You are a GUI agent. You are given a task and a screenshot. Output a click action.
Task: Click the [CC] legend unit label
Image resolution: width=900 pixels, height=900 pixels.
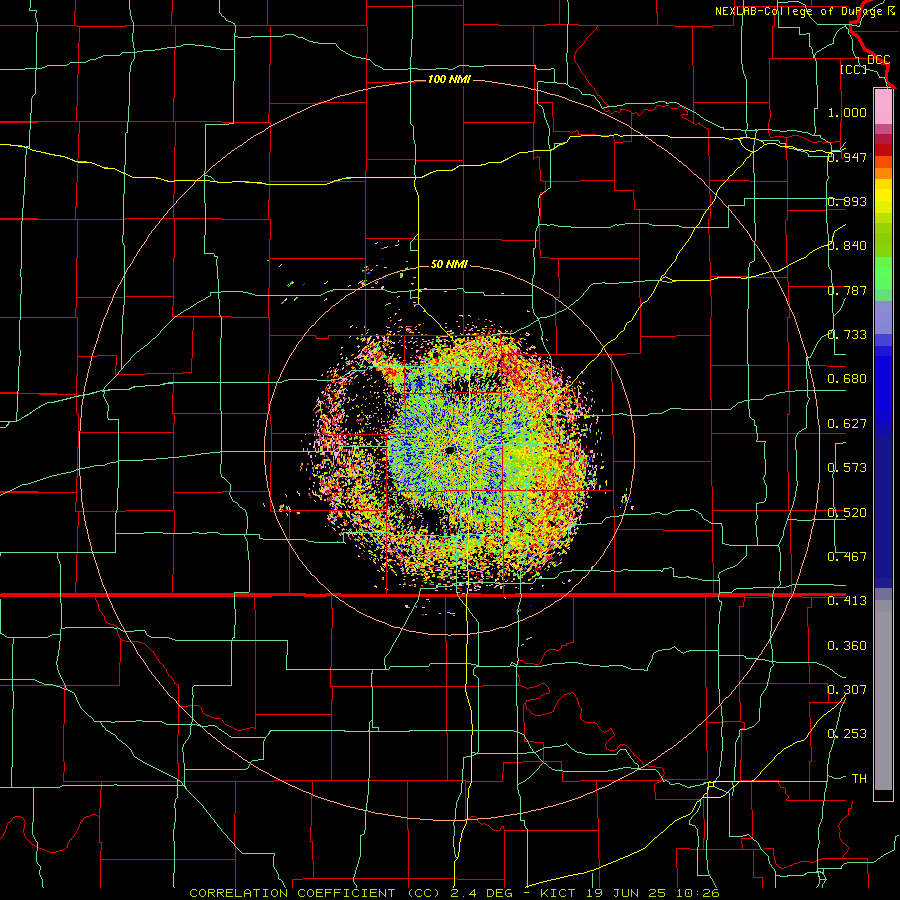[x=853, y=69]
